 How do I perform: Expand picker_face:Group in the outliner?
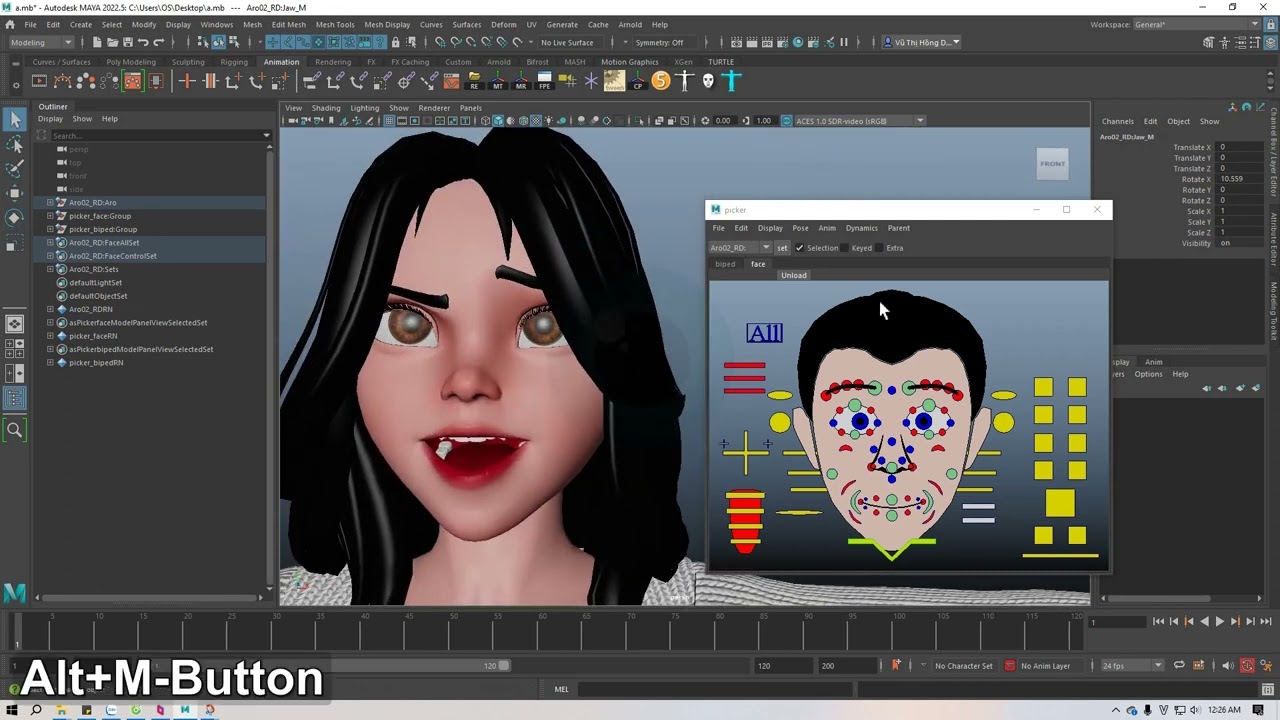coord(50,216)
